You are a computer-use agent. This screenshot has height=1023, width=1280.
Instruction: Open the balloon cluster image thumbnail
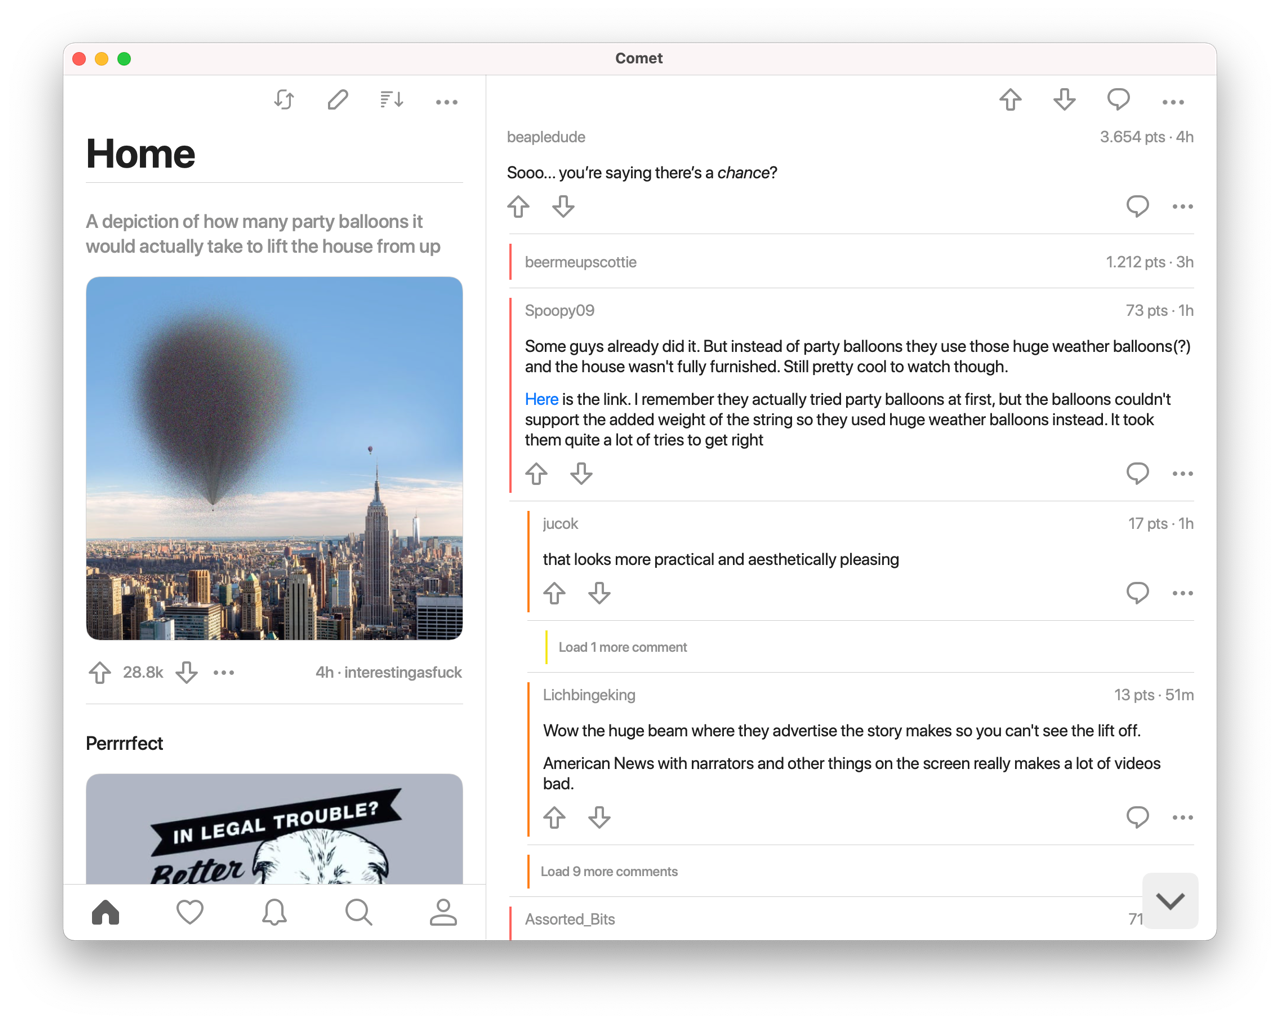pos(274,458)
